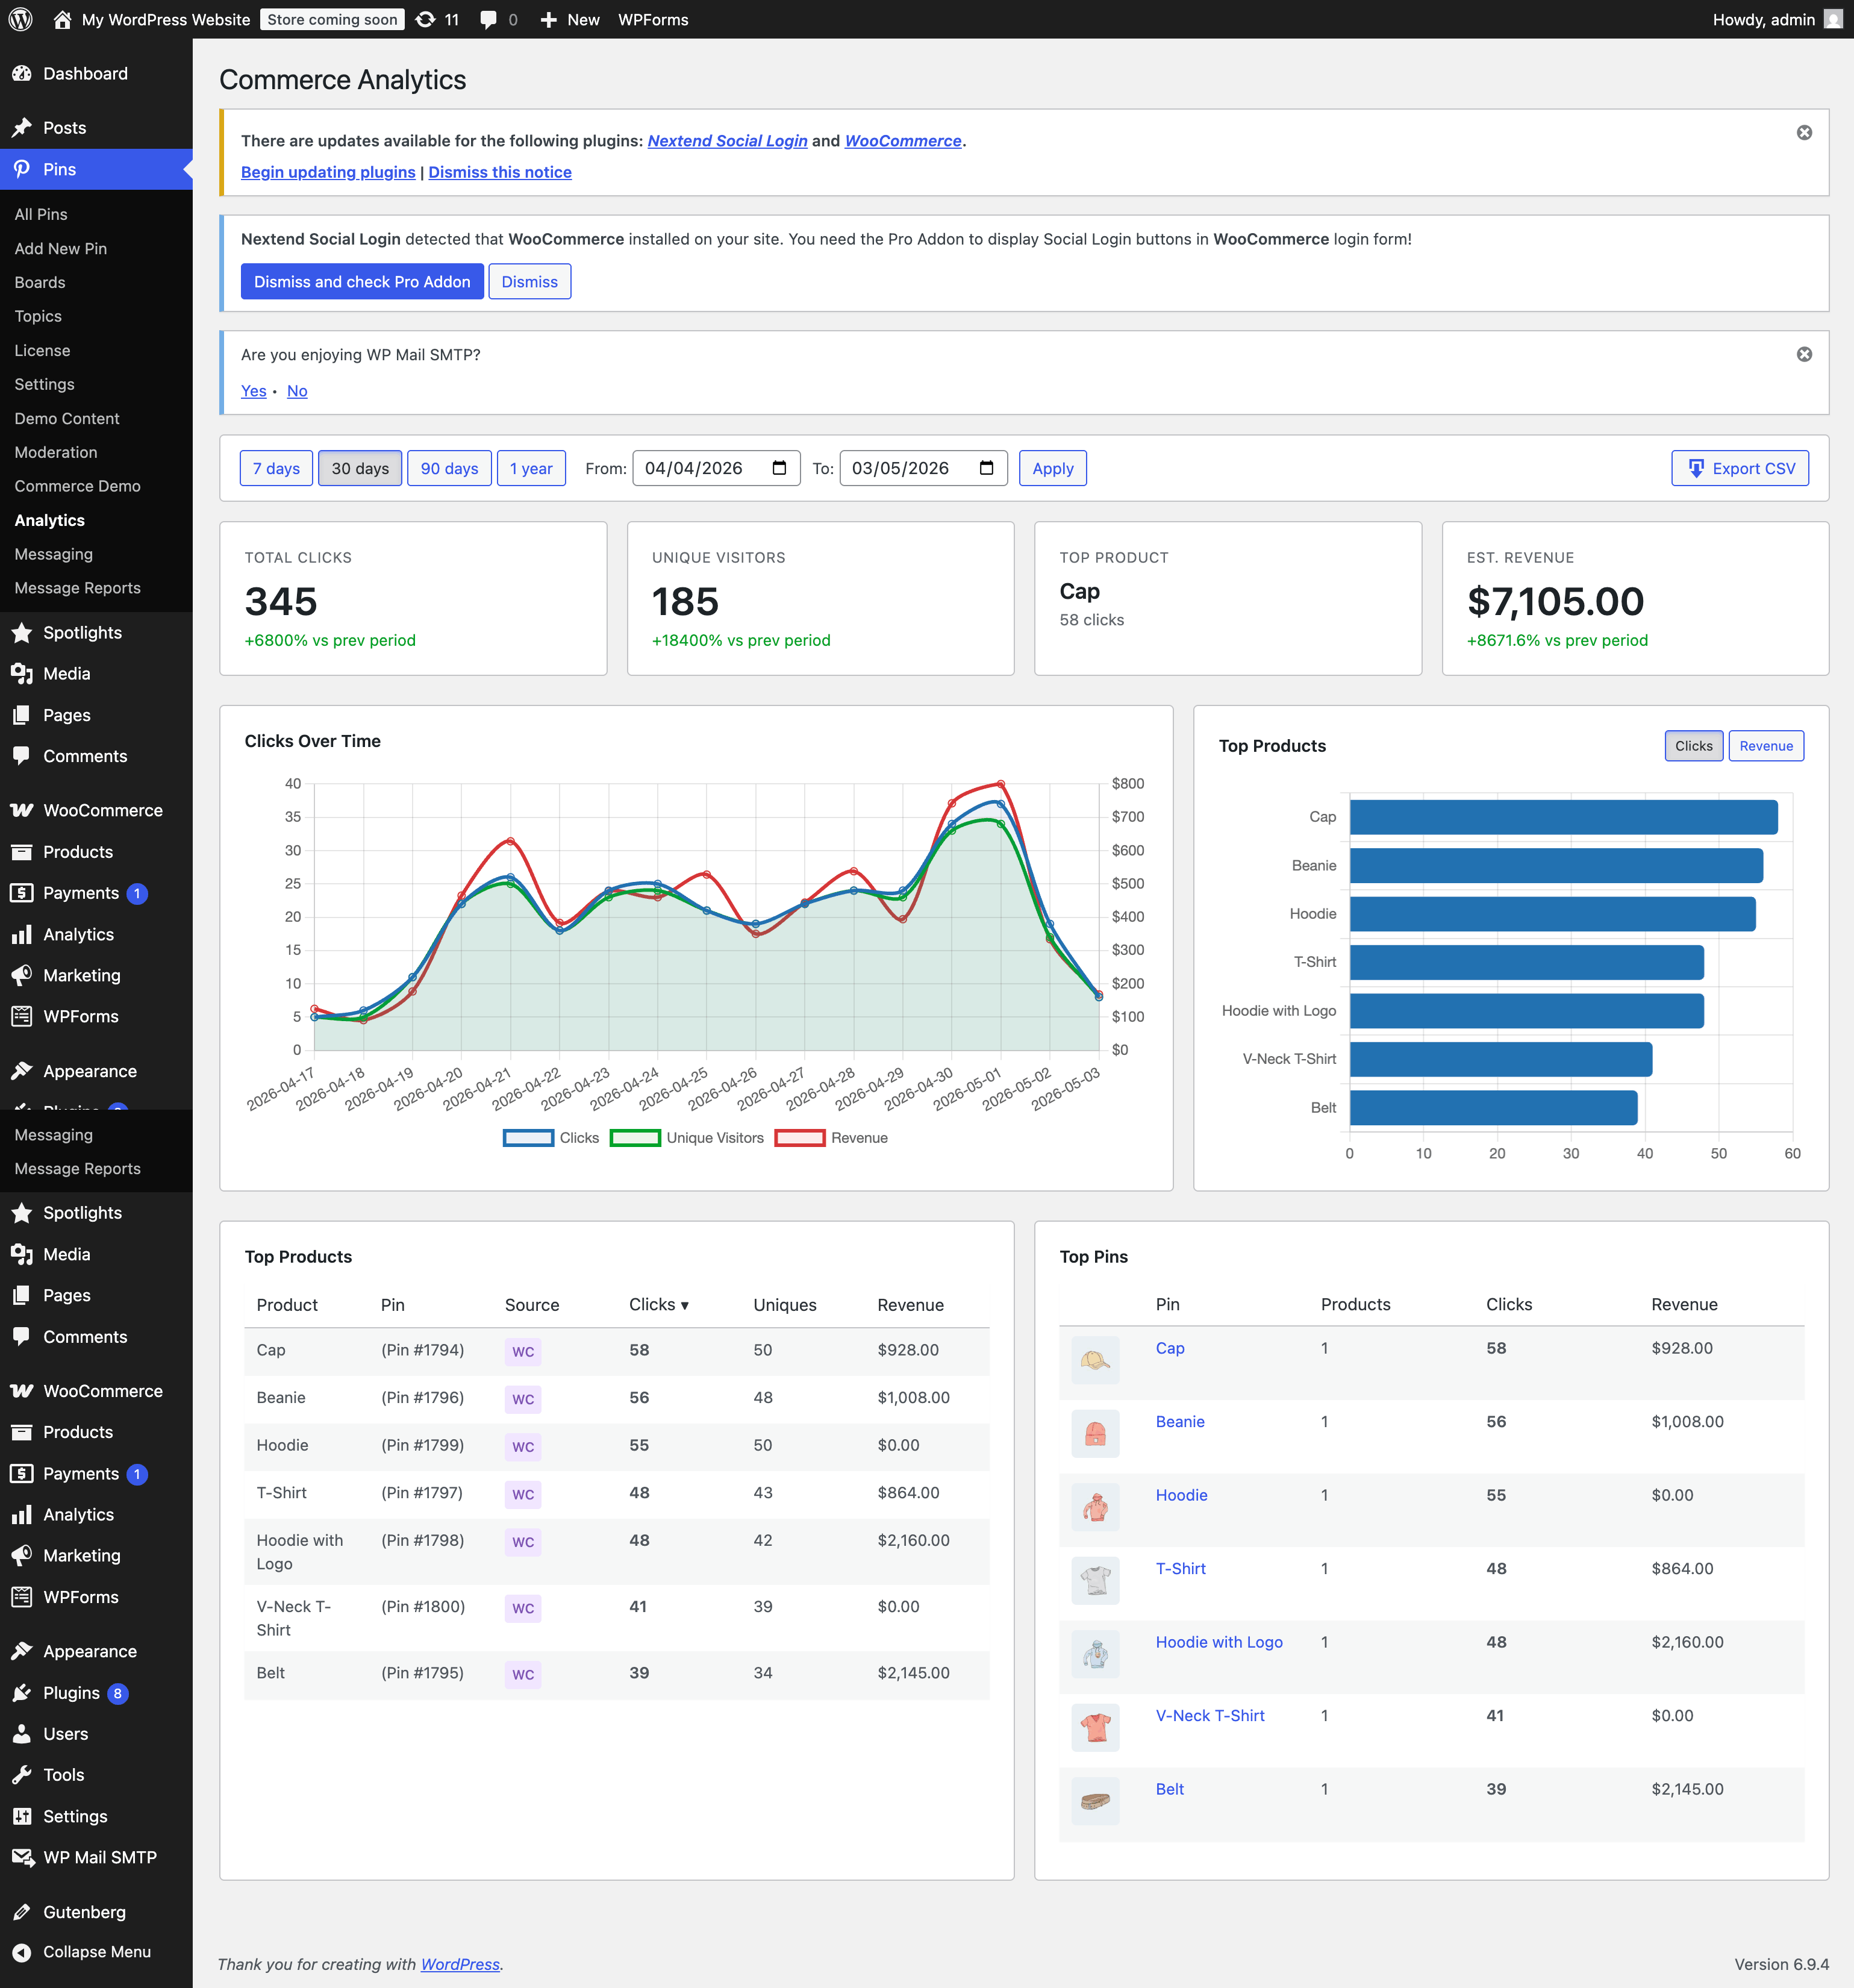Click the WordPress logo in admin bar
1854x1988 pixels.
[21, 19]
